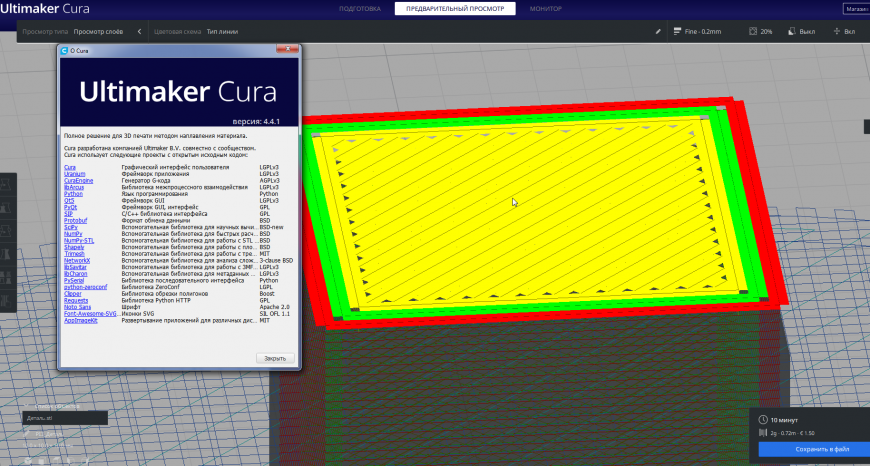Click the 3-clause BSD license text
870x466 pixels.
(x=276, y=260)
